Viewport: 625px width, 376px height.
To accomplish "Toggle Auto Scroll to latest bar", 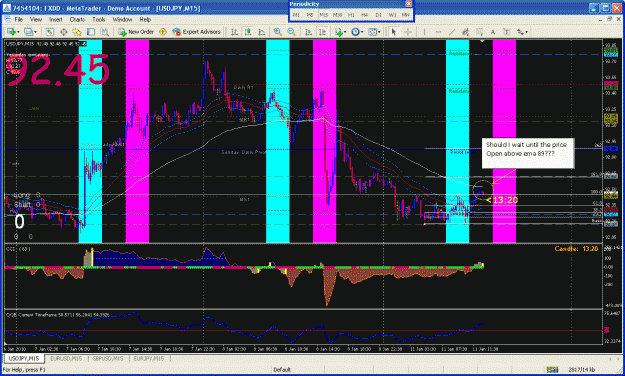I will tap(309, 32).
